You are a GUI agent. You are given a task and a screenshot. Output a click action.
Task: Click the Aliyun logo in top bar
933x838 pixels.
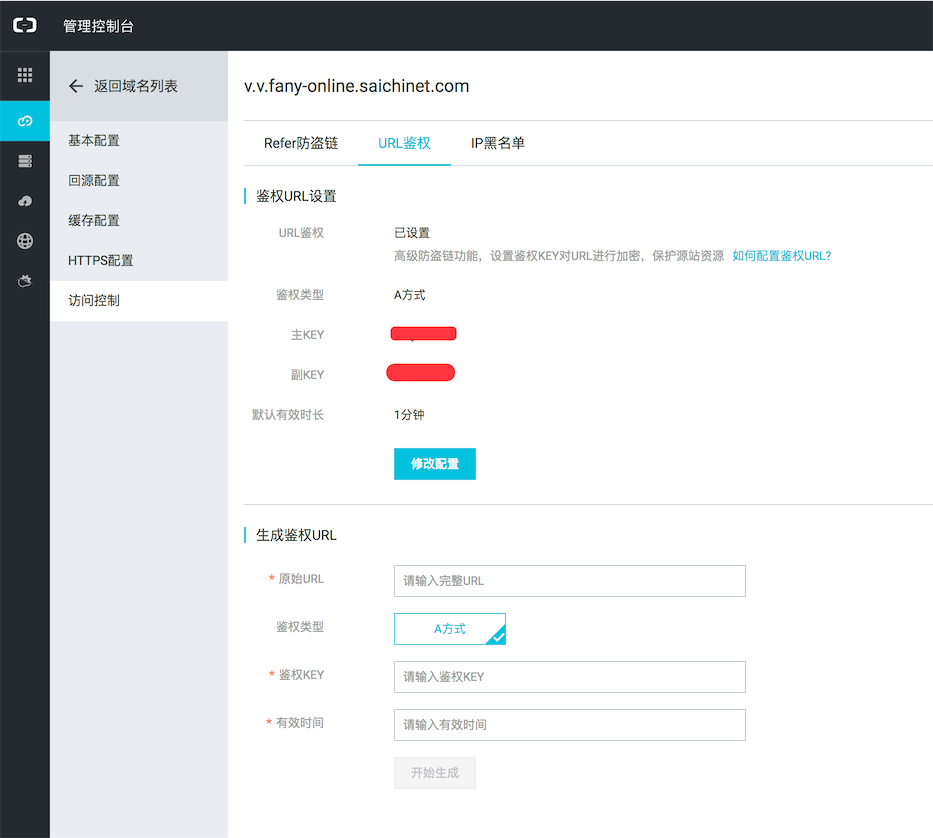coord(25,25)
